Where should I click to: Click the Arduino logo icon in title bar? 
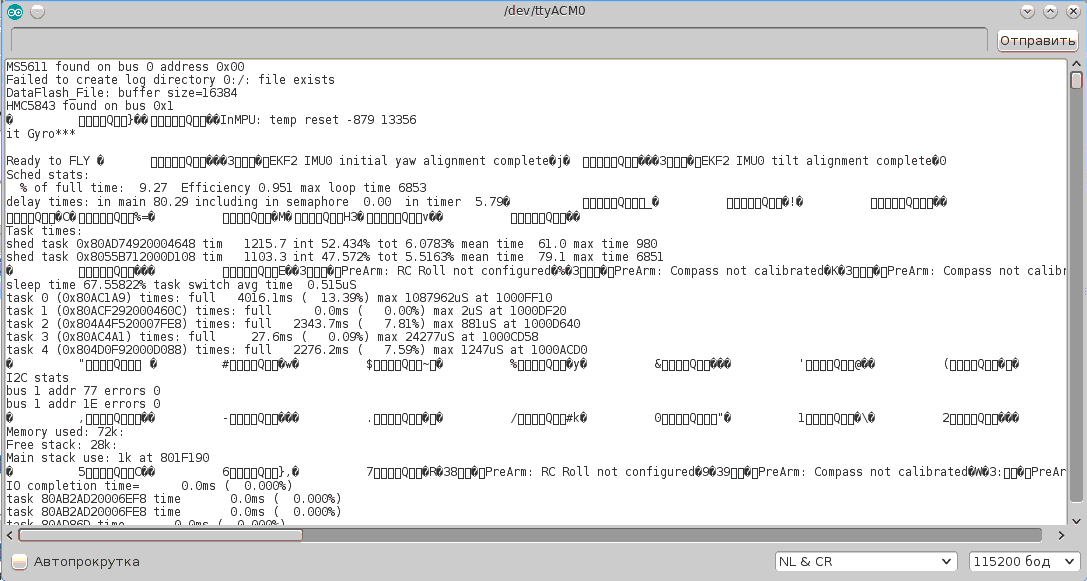click(x=14, y=11)
